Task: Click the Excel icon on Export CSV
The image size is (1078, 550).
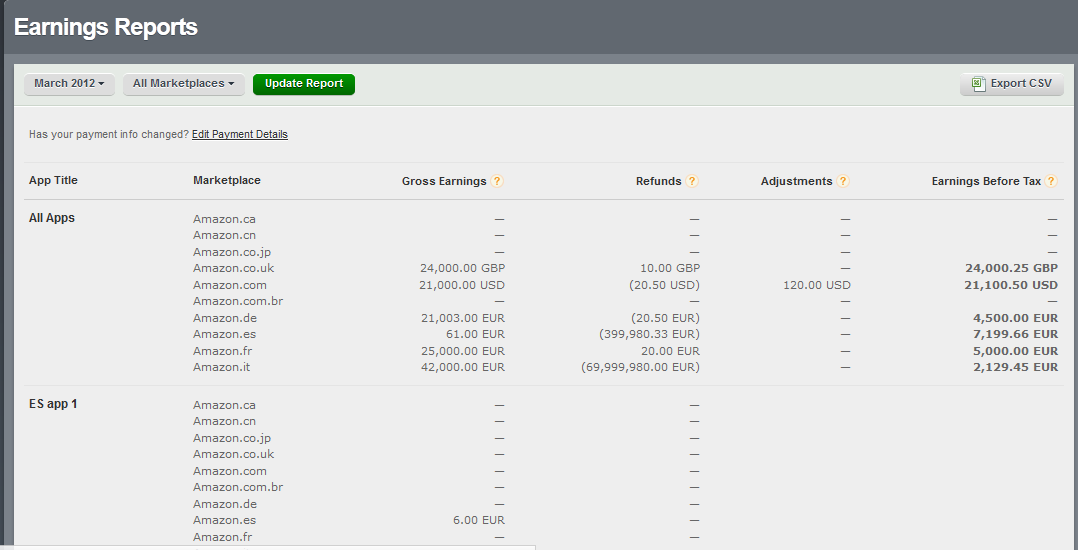Action: [978, 84]
